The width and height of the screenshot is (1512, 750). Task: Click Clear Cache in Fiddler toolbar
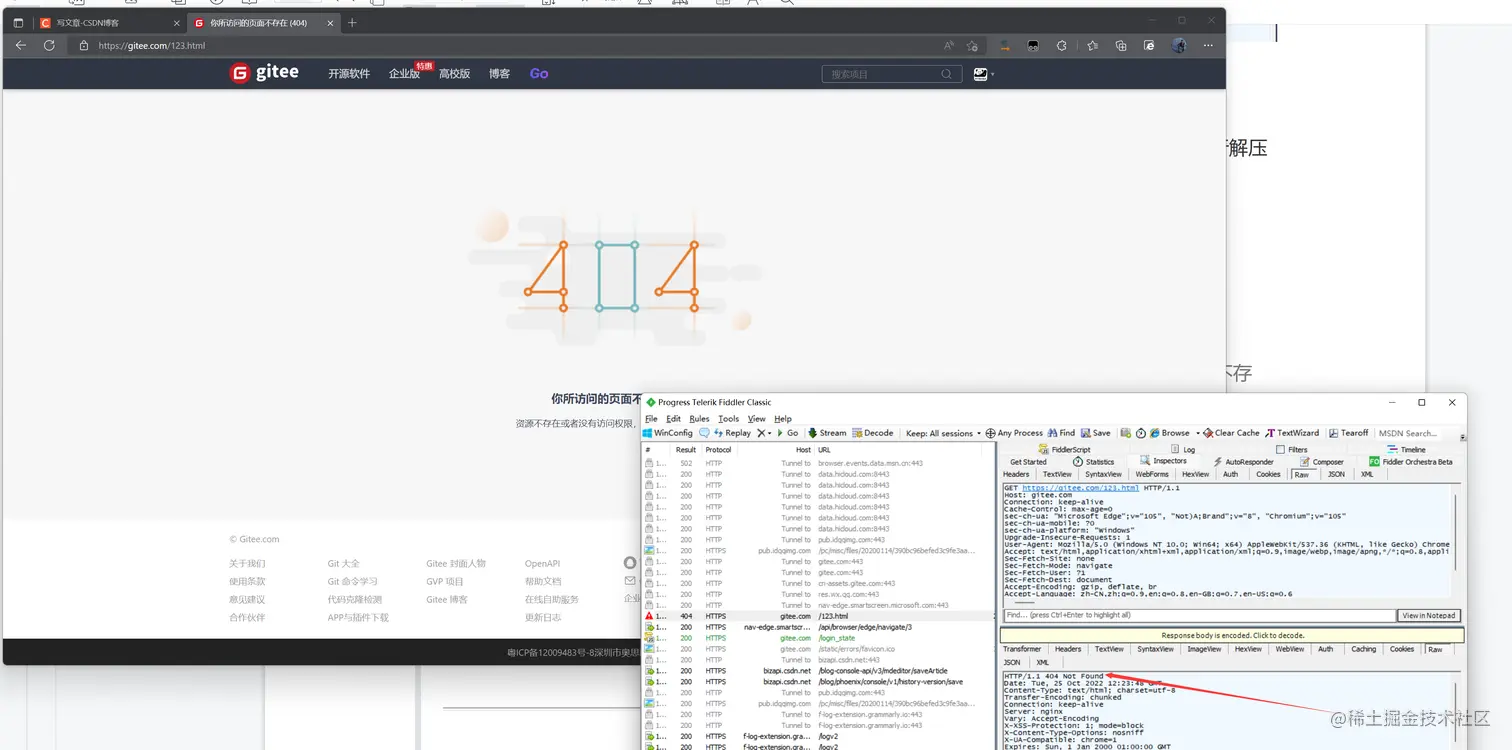1231,433
